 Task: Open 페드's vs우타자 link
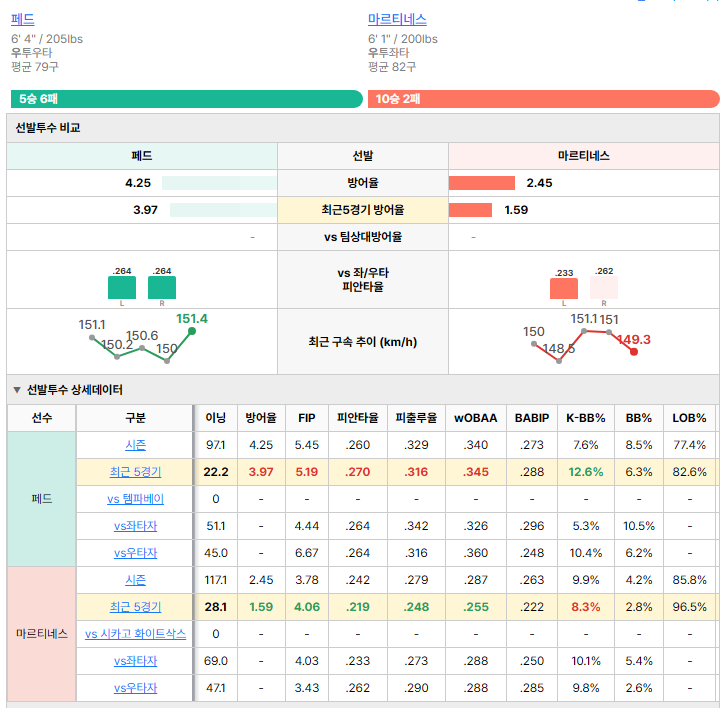click(x=135, y=552)
